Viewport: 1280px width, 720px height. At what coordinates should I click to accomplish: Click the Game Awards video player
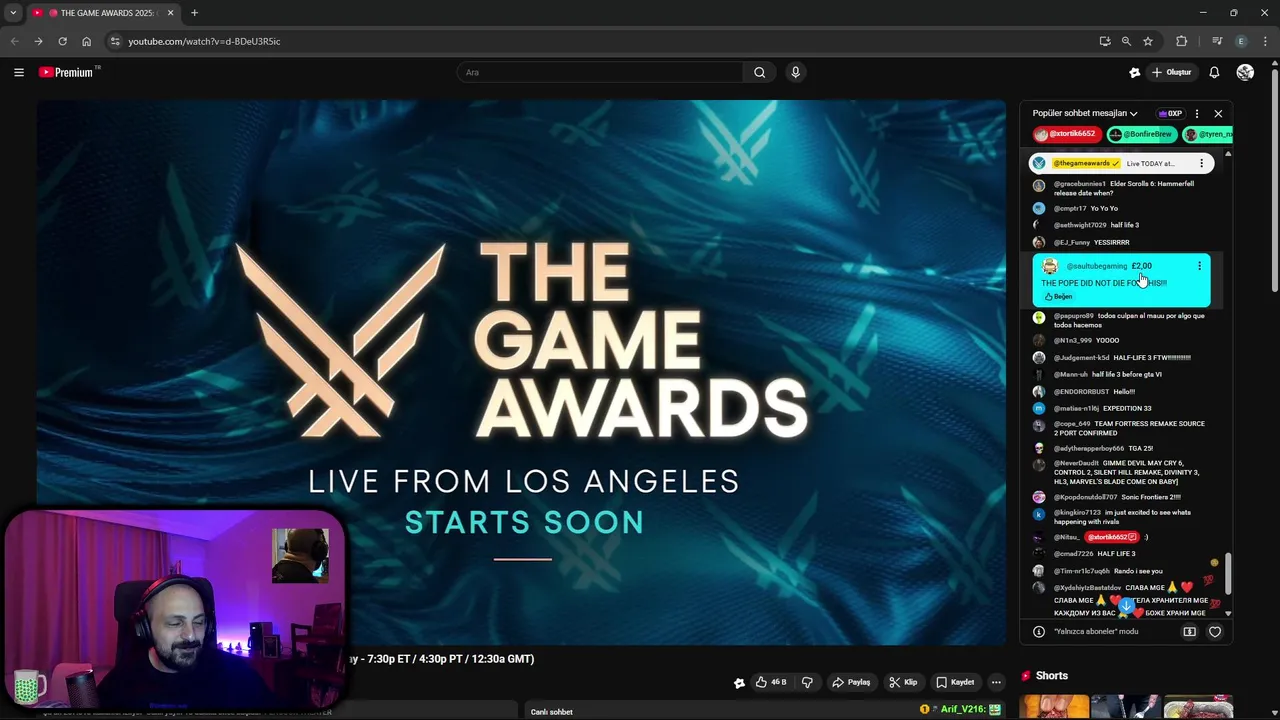tap(521, 372)
